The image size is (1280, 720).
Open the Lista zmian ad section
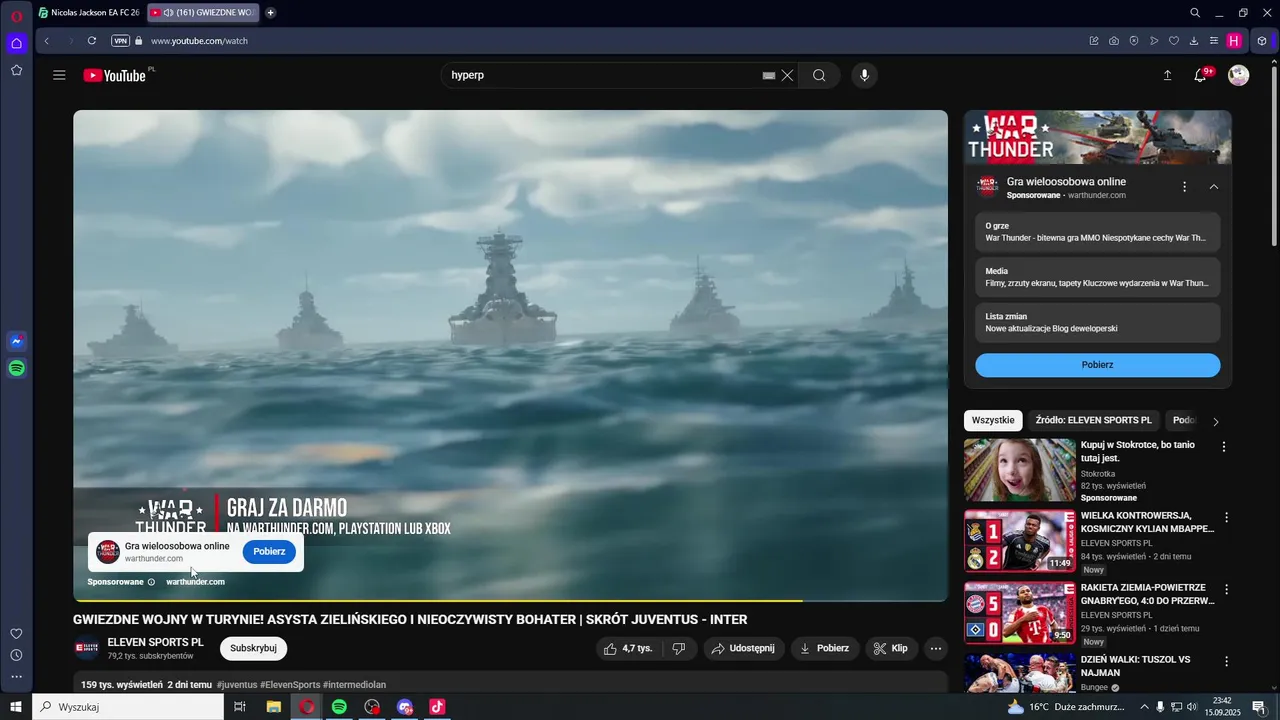1098,322
